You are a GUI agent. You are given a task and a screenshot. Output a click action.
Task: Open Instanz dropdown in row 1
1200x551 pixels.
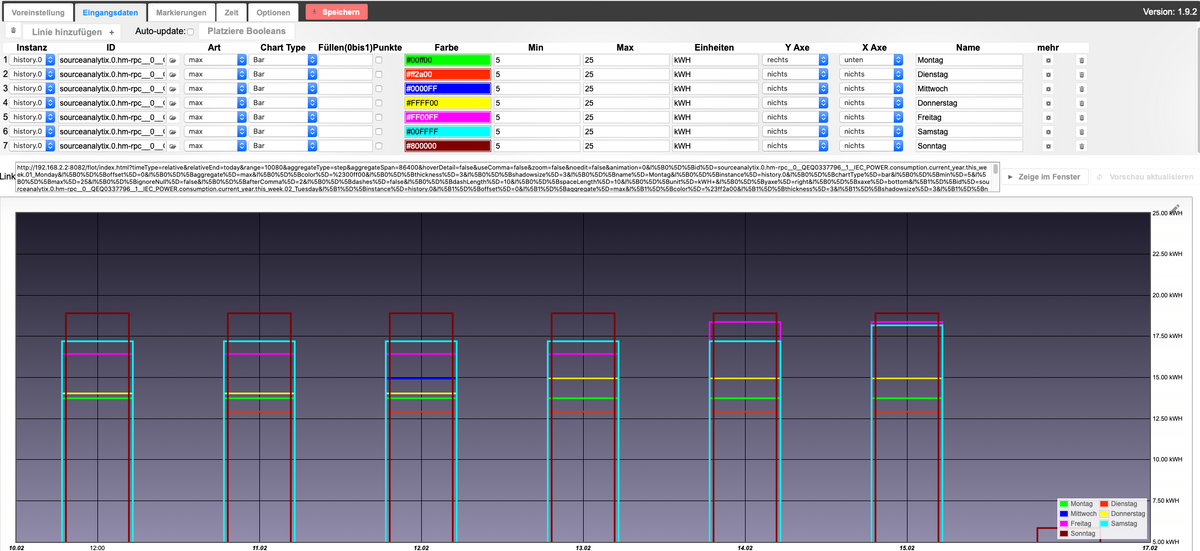coord(33,60)
